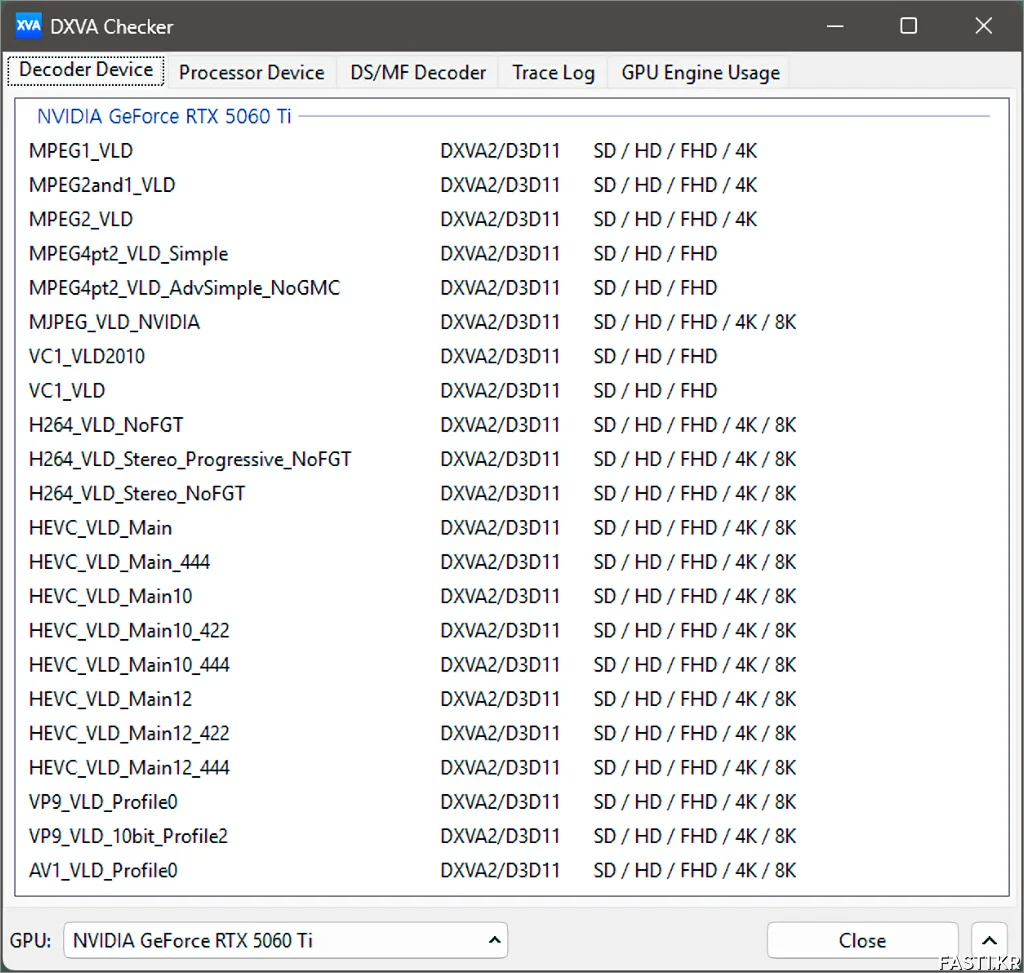
Task: Open the GPU Engine Usage tab
Action: coord(700,72)
